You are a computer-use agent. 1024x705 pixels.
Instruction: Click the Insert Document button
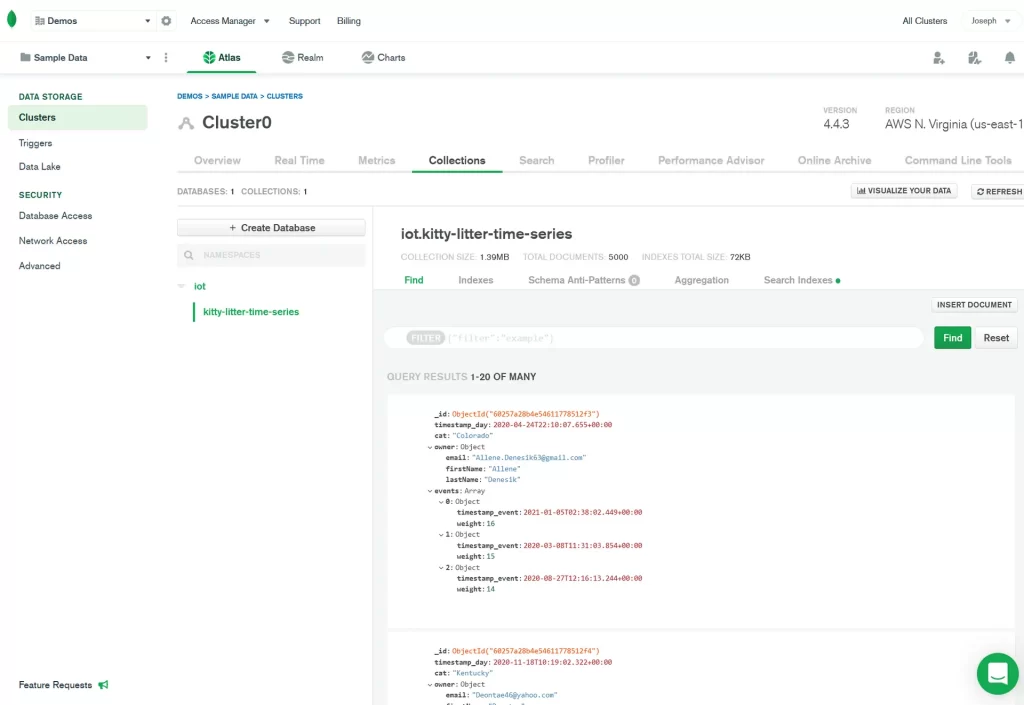(974, 304)
